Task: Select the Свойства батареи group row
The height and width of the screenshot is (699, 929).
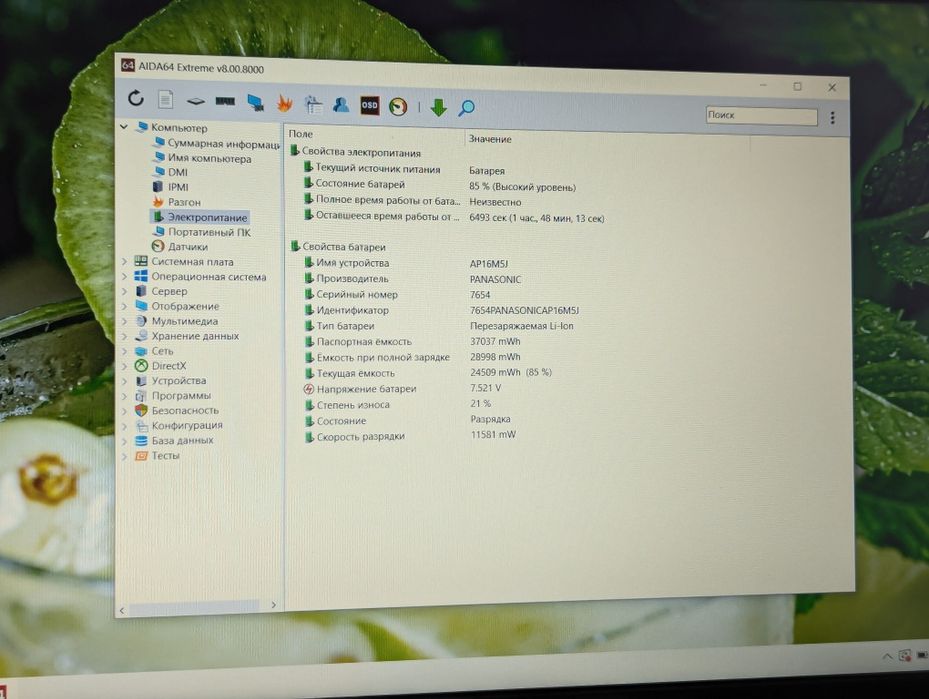Action: coord(338,246)
